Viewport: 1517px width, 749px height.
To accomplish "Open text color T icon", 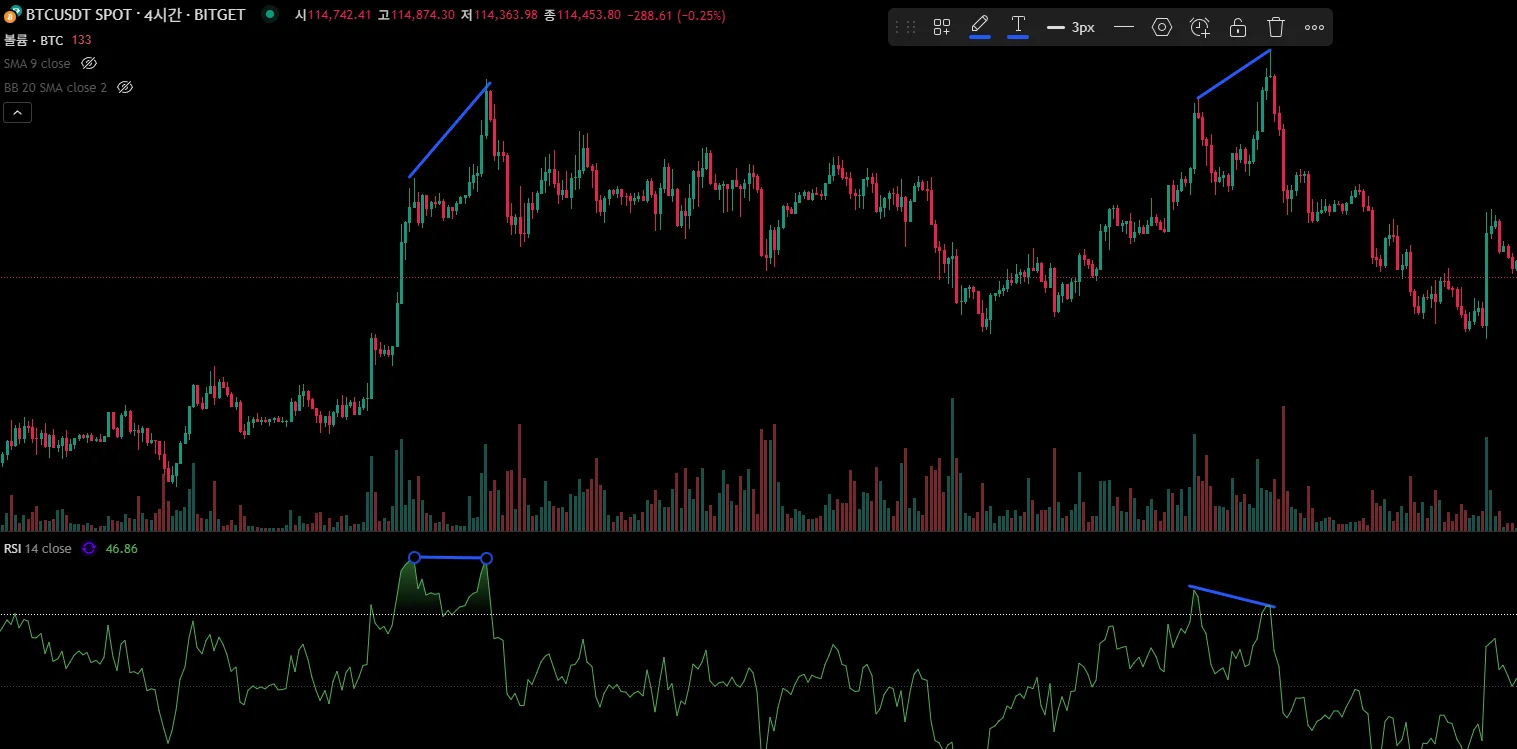I will [1018, 27].
